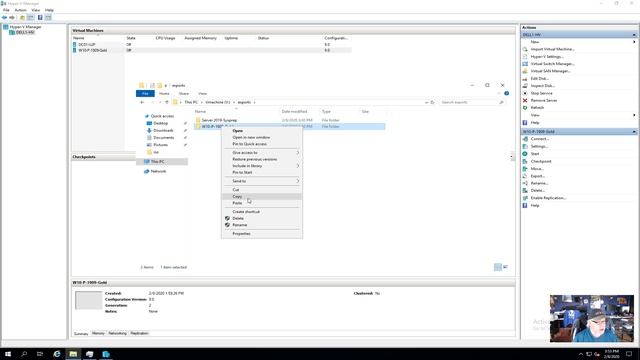Click the Inspect Disk icon in Actions
This screenshot has height=360, width=640.
pos(525,86)
